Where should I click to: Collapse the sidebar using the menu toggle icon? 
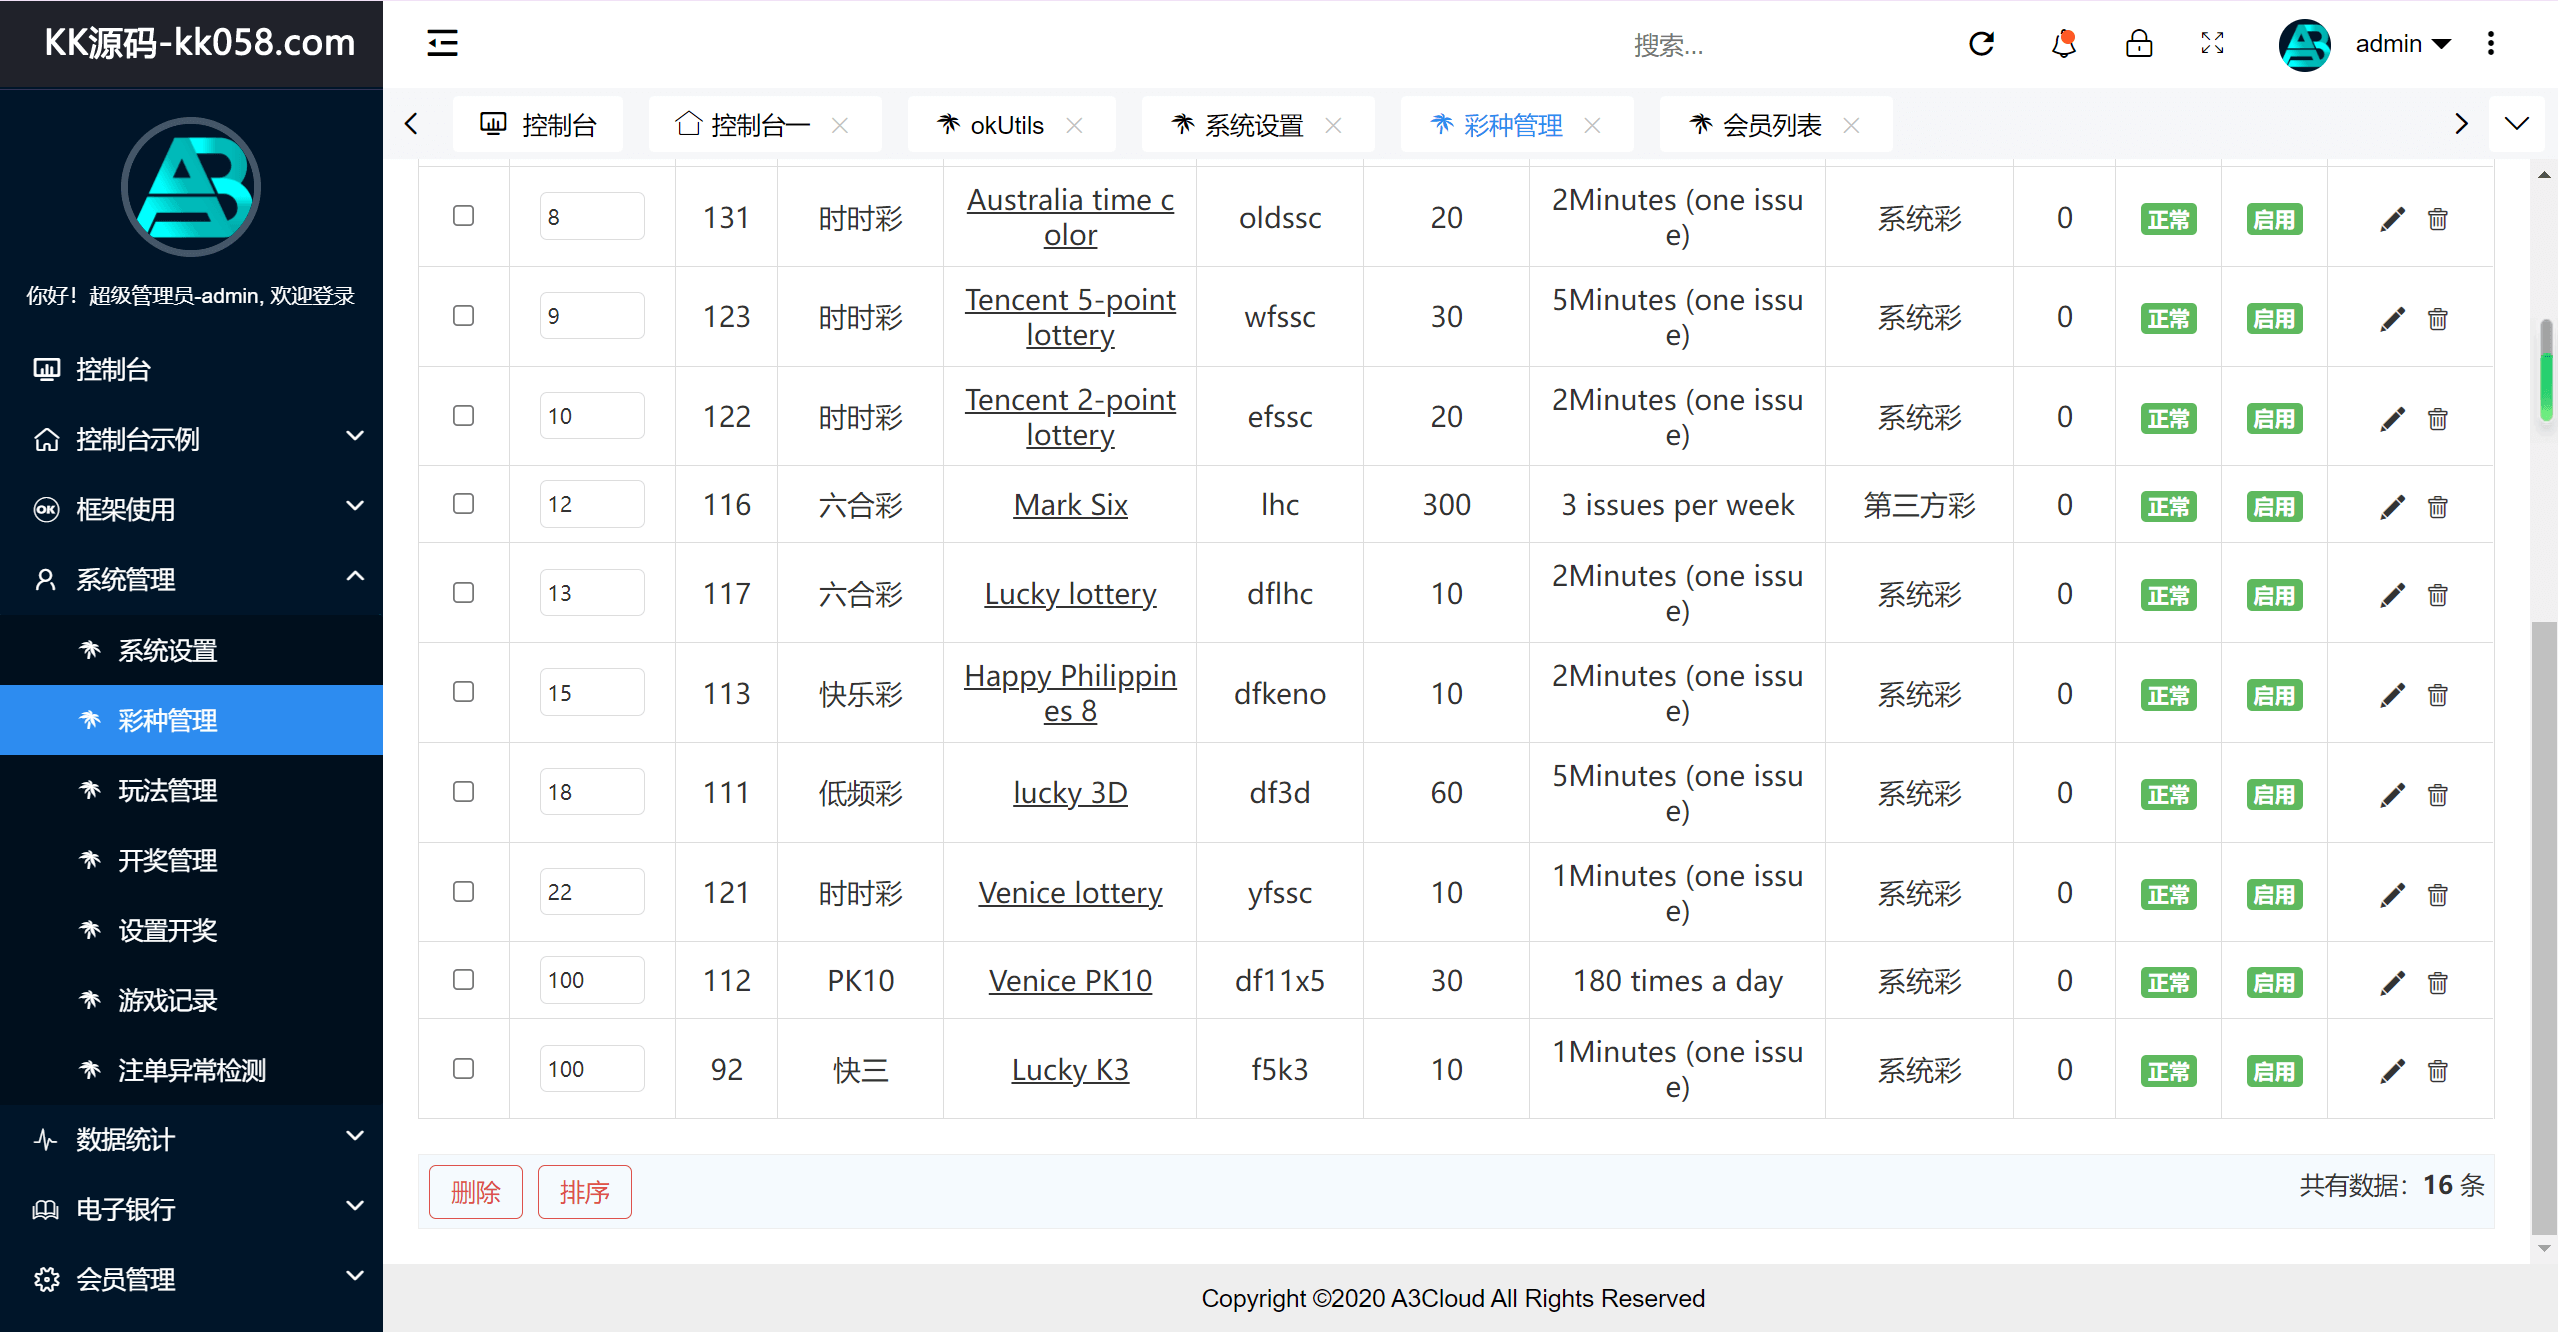[x=442, y=43]
